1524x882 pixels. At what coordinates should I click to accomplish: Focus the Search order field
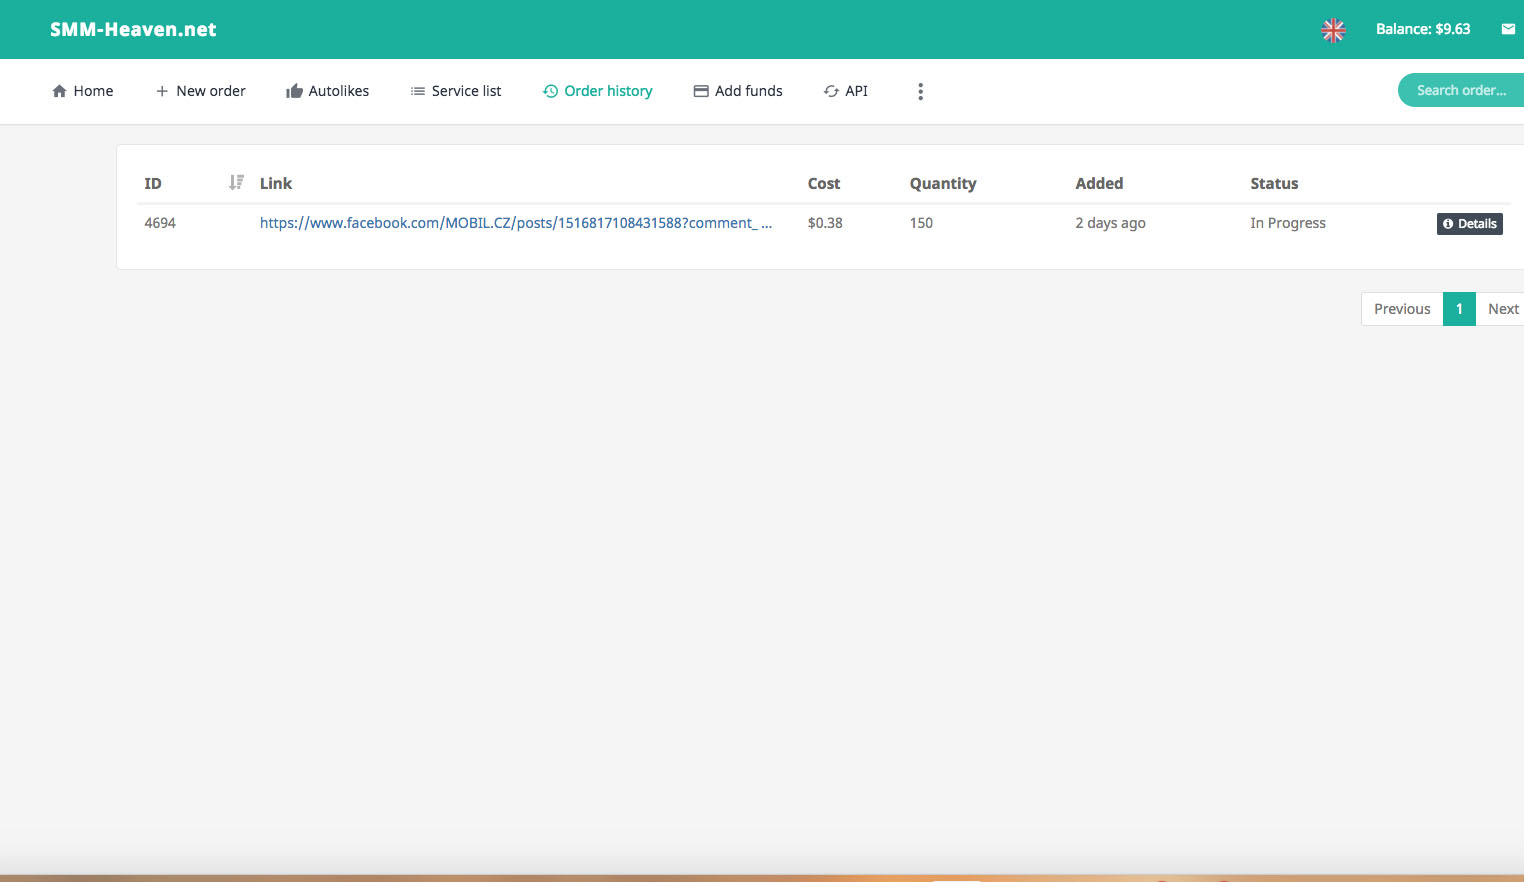pyautogui.click(x=1461, y=90)
